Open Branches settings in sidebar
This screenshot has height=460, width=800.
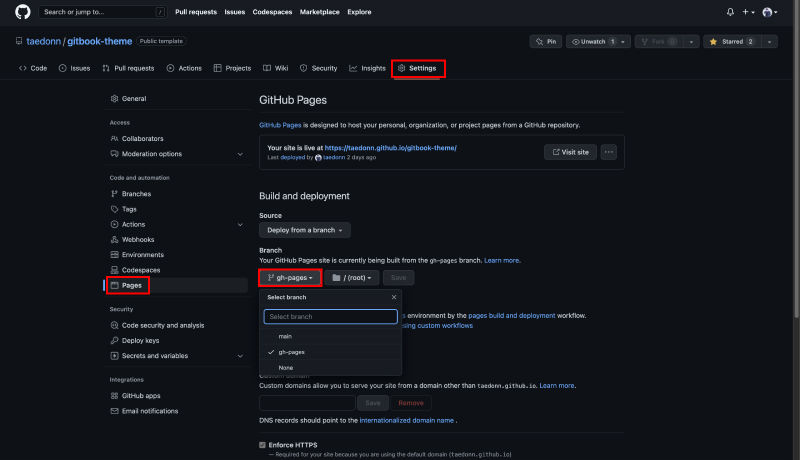(x=176, y=194)
